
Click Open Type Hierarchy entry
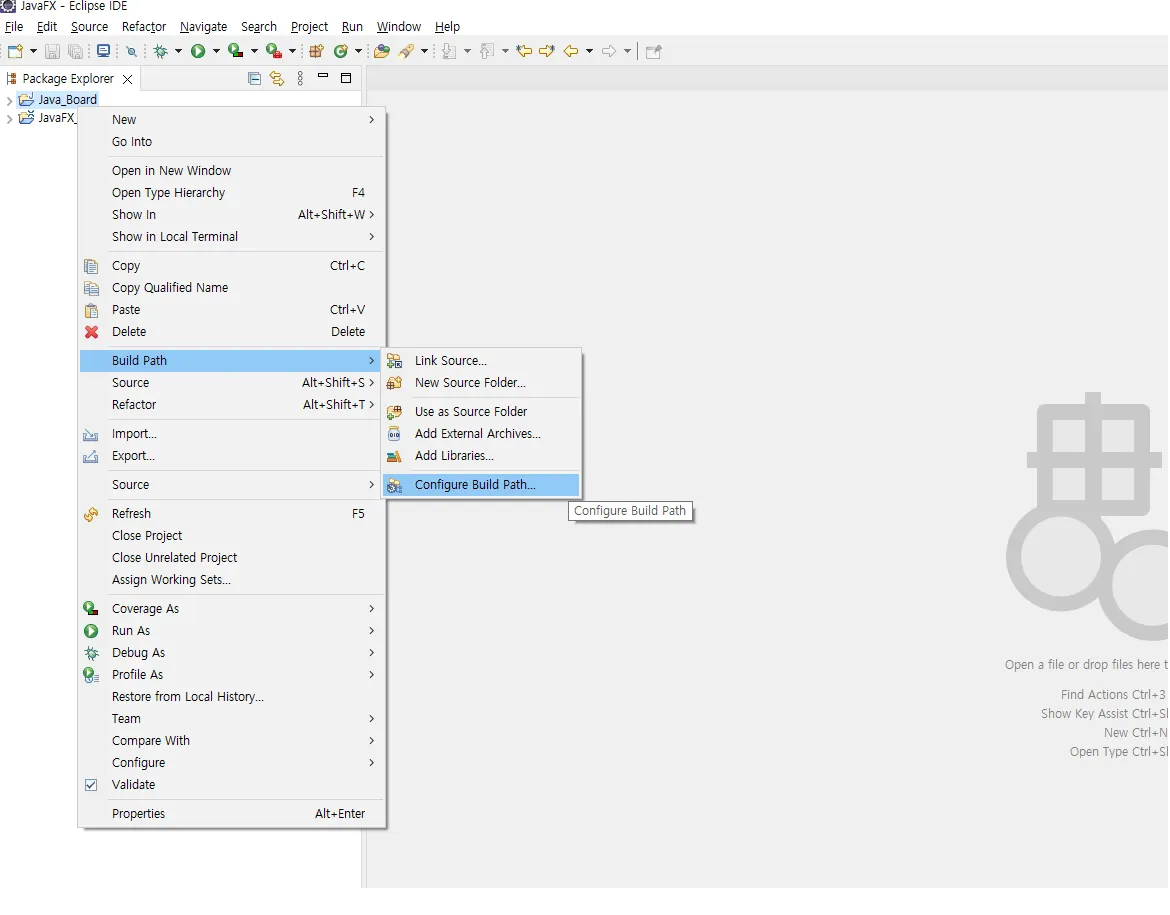click(233, 193)
